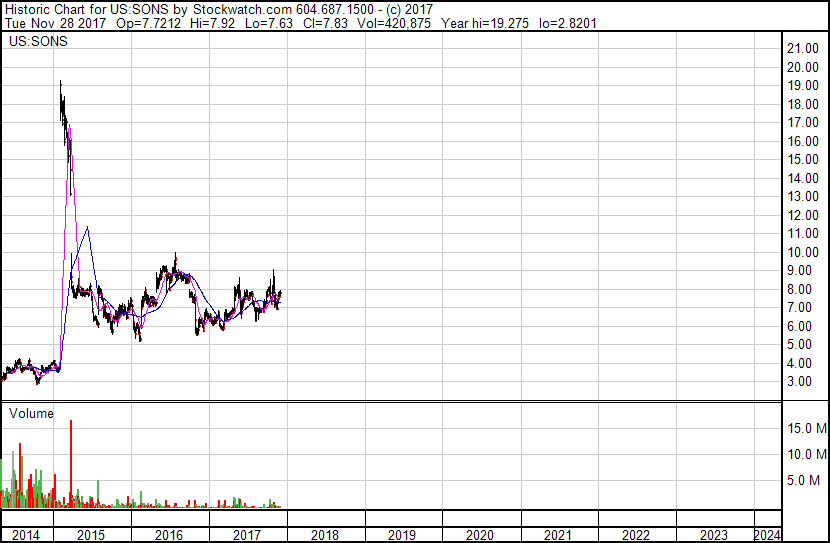Click the 12.00 price axis label
830x543 pixels.
coord(803,215)
